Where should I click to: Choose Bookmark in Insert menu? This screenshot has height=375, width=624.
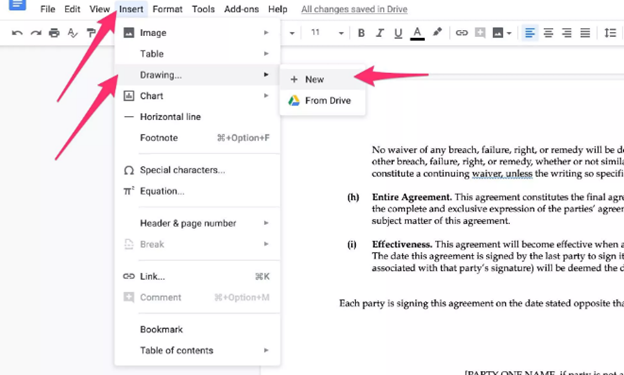(197, 330)
